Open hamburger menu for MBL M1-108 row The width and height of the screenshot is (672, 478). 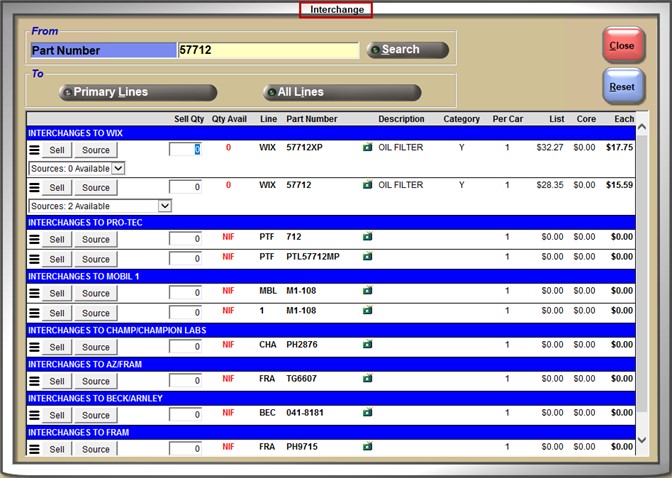click(x=34, y=293)
